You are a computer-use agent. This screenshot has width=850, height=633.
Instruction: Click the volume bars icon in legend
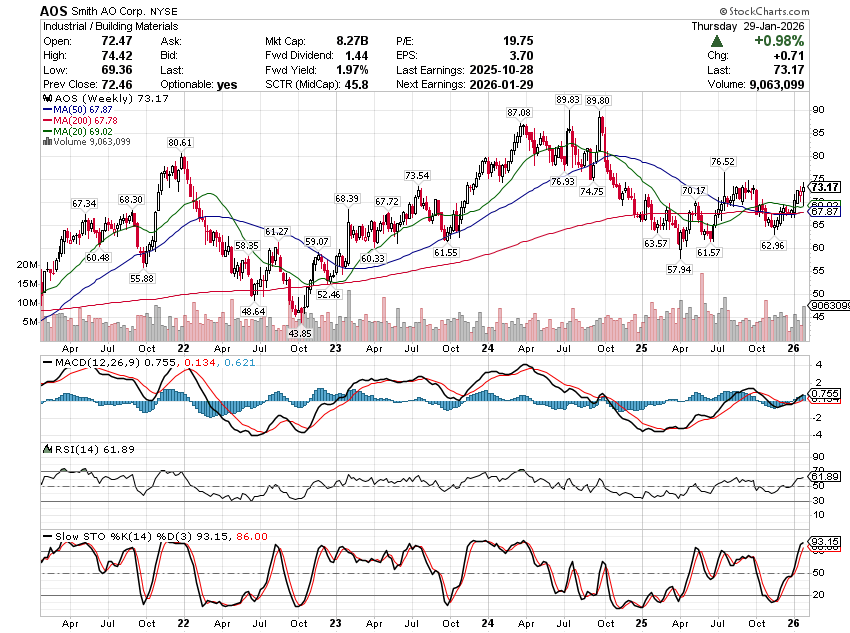point(45,141)
